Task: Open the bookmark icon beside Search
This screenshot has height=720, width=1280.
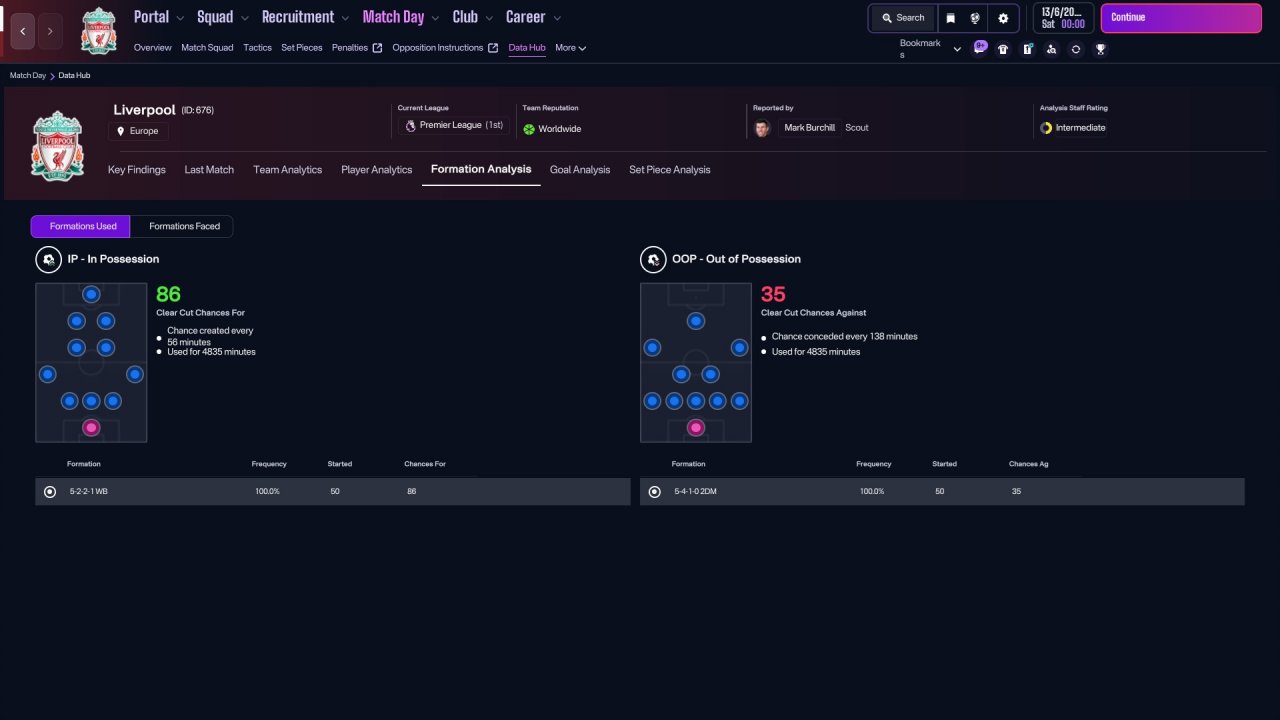Action: click(950, 18)
